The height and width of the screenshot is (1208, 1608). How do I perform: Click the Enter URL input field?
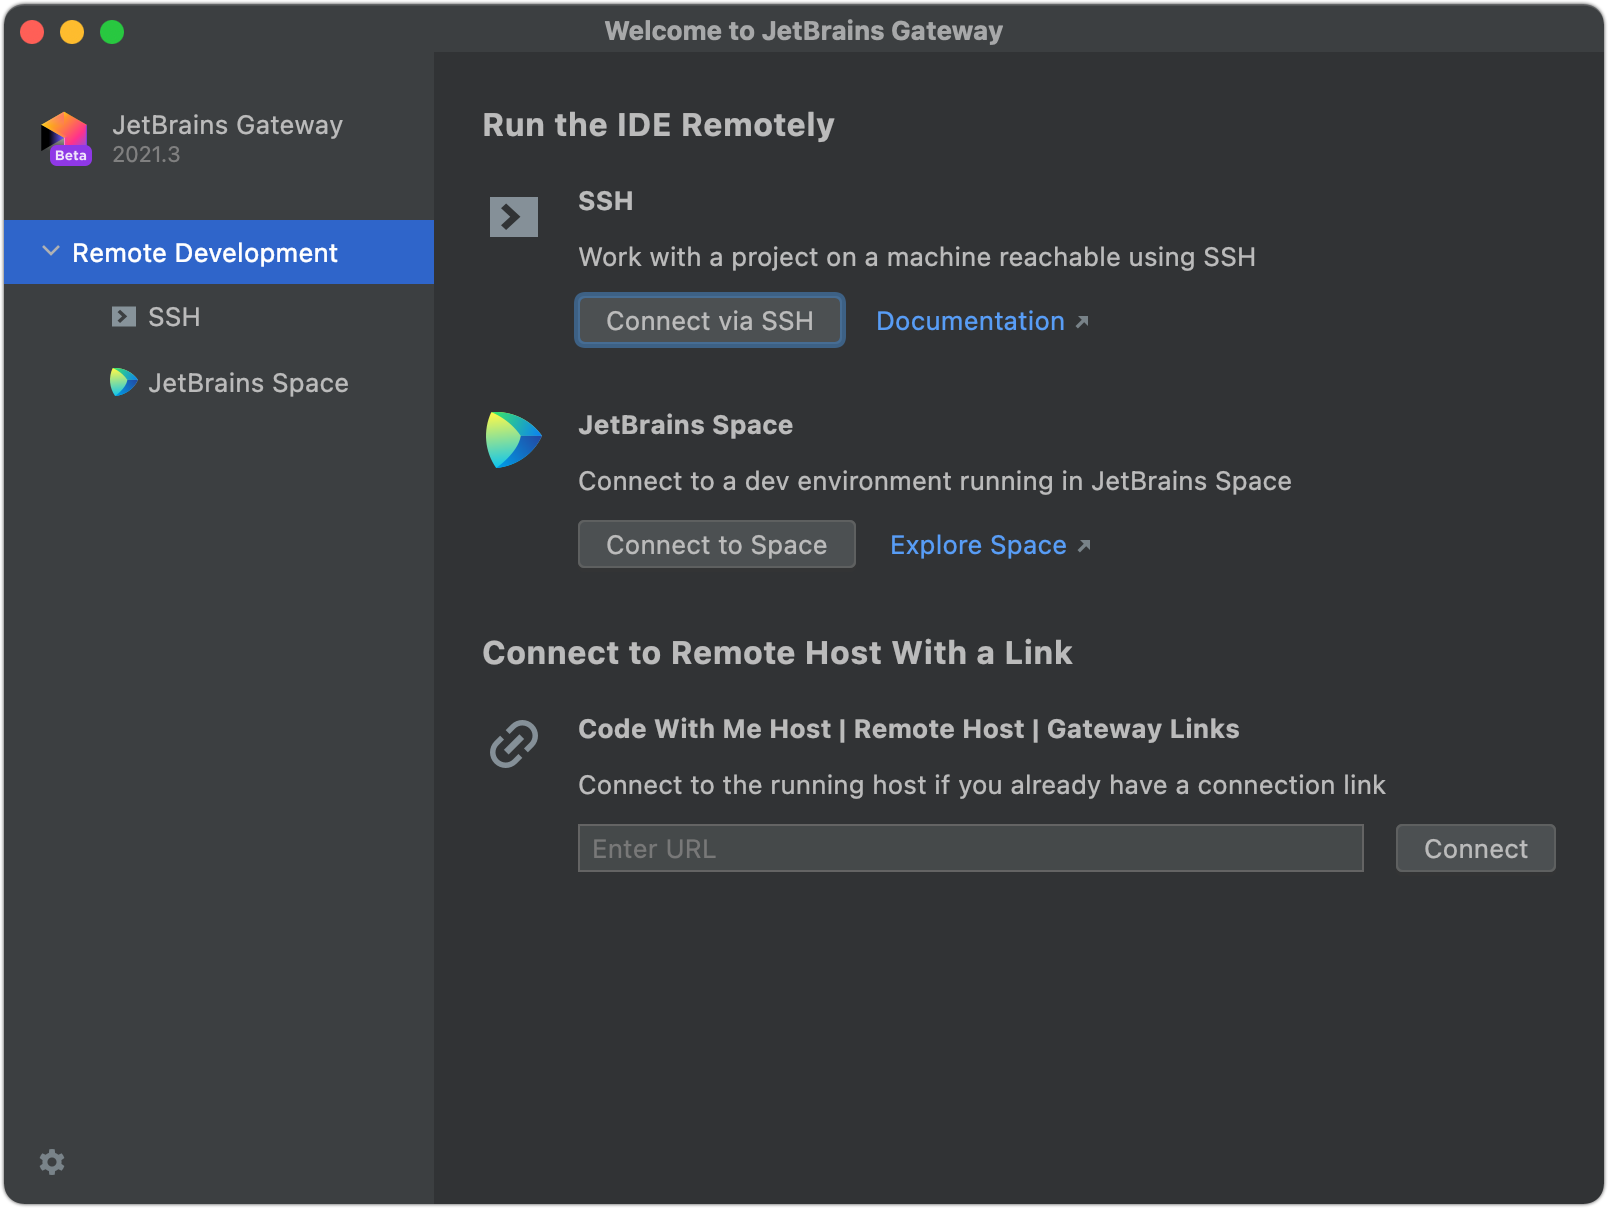(x=970, y=848)
